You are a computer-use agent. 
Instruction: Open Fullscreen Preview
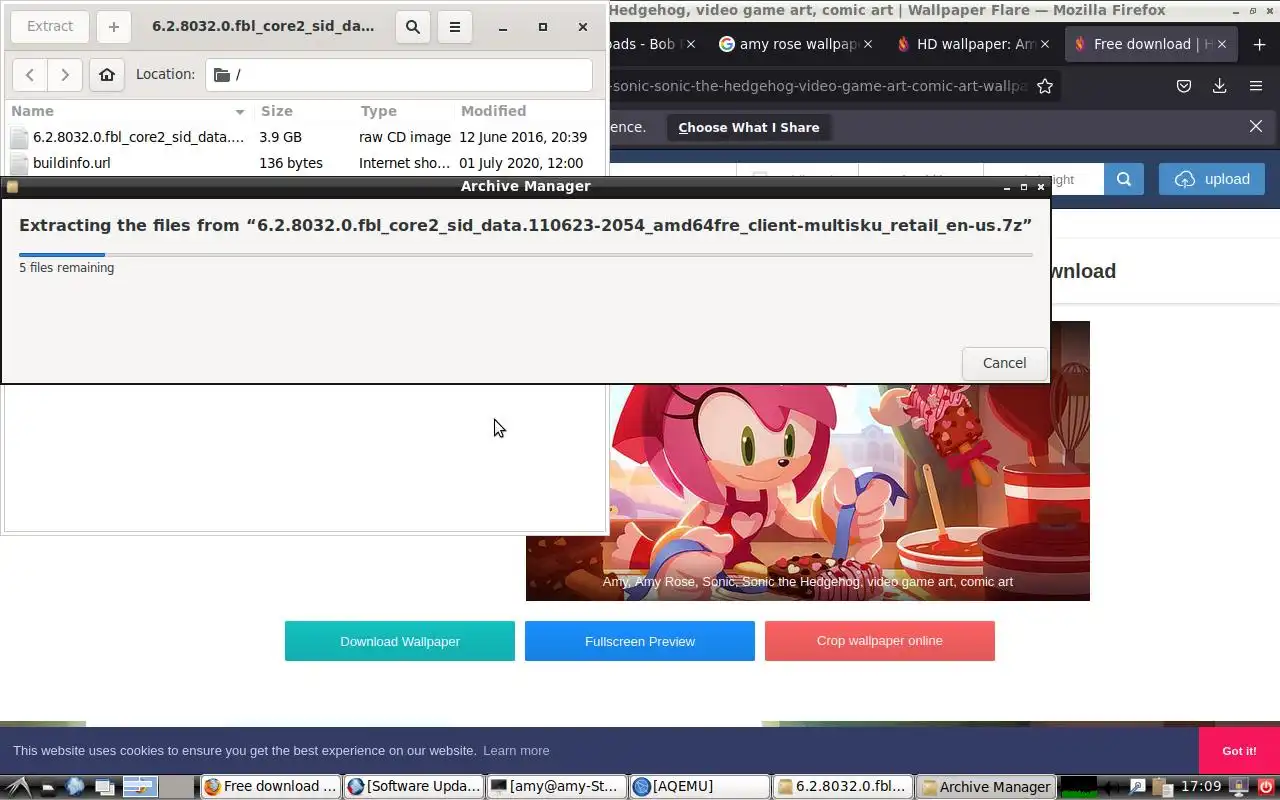point(640,641)
